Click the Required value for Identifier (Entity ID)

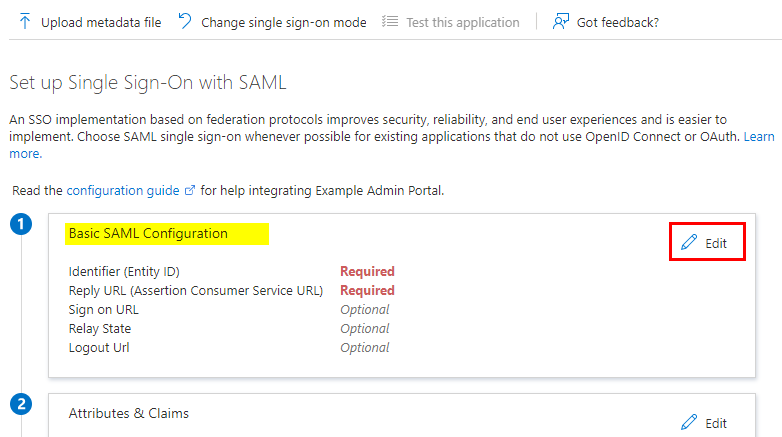[x=367, y=271]
